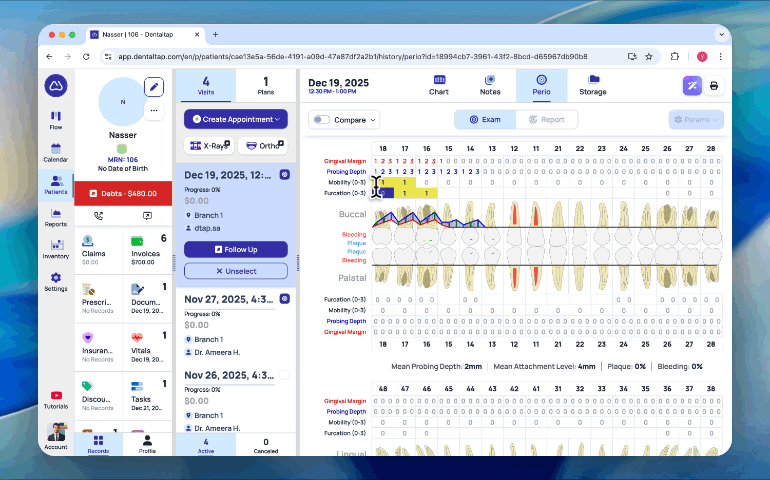
Task: Toggle the Nov 27, 2025 visit checkbox
Action: pos(284,298)
